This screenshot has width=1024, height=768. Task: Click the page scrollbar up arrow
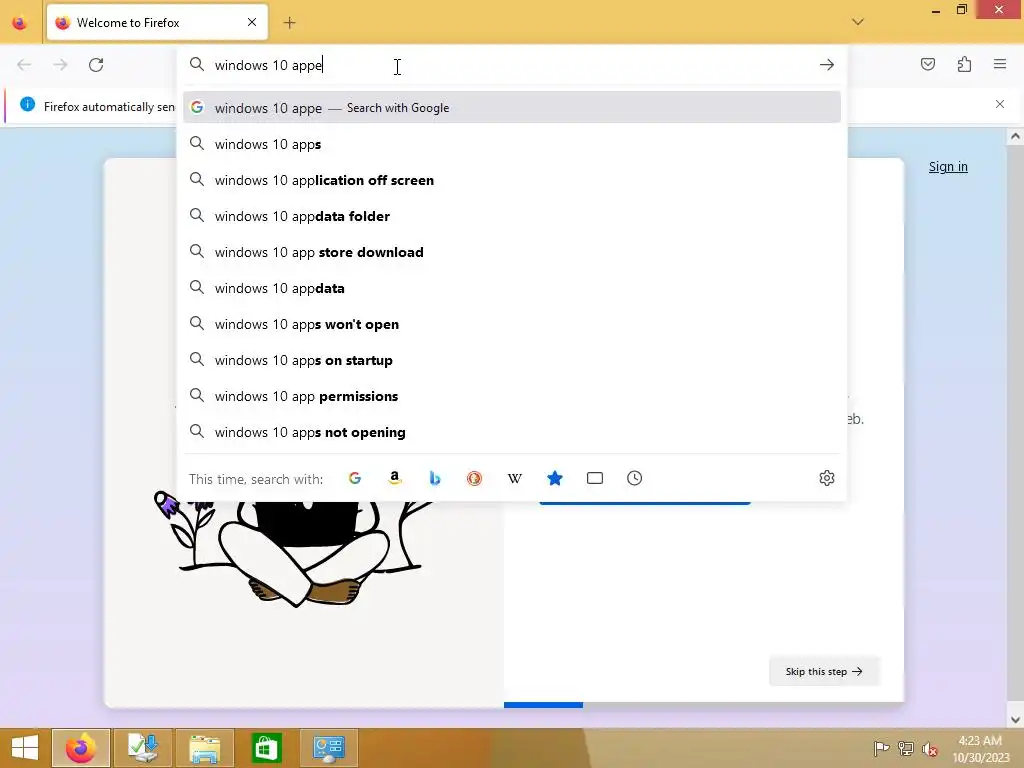(x=1015, y=136)
